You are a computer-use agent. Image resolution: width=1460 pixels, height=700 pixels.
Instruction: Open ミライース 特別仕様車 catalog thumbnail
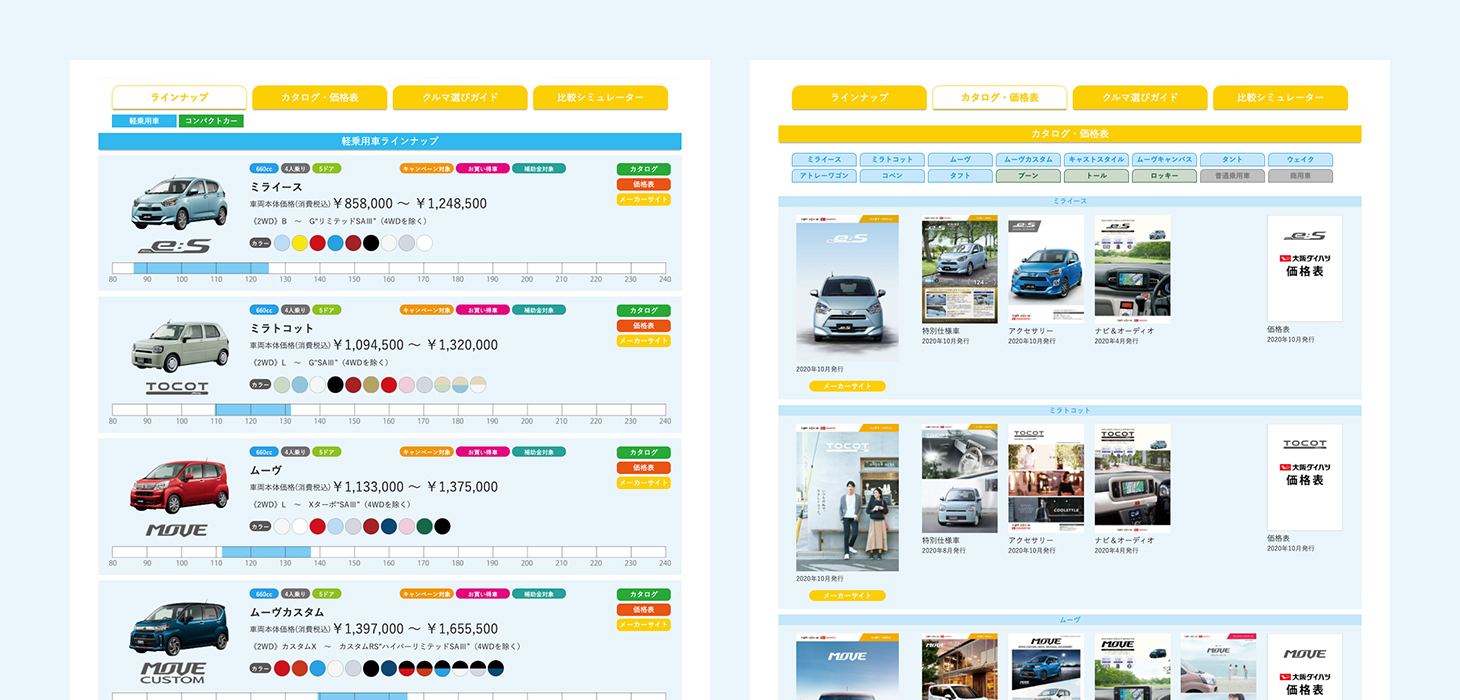click(959, 269)
